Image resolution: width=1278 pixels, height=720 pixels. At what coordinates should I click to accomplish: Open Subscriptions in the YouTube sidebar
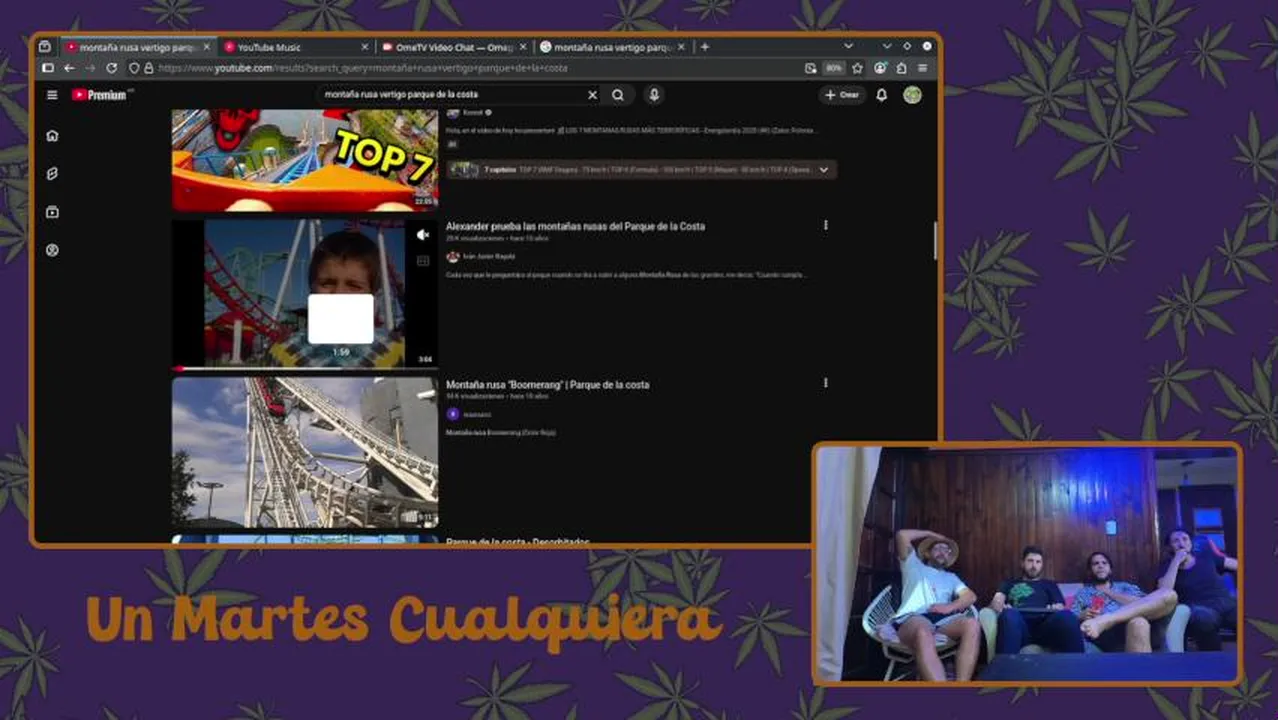tap(52, 212)
